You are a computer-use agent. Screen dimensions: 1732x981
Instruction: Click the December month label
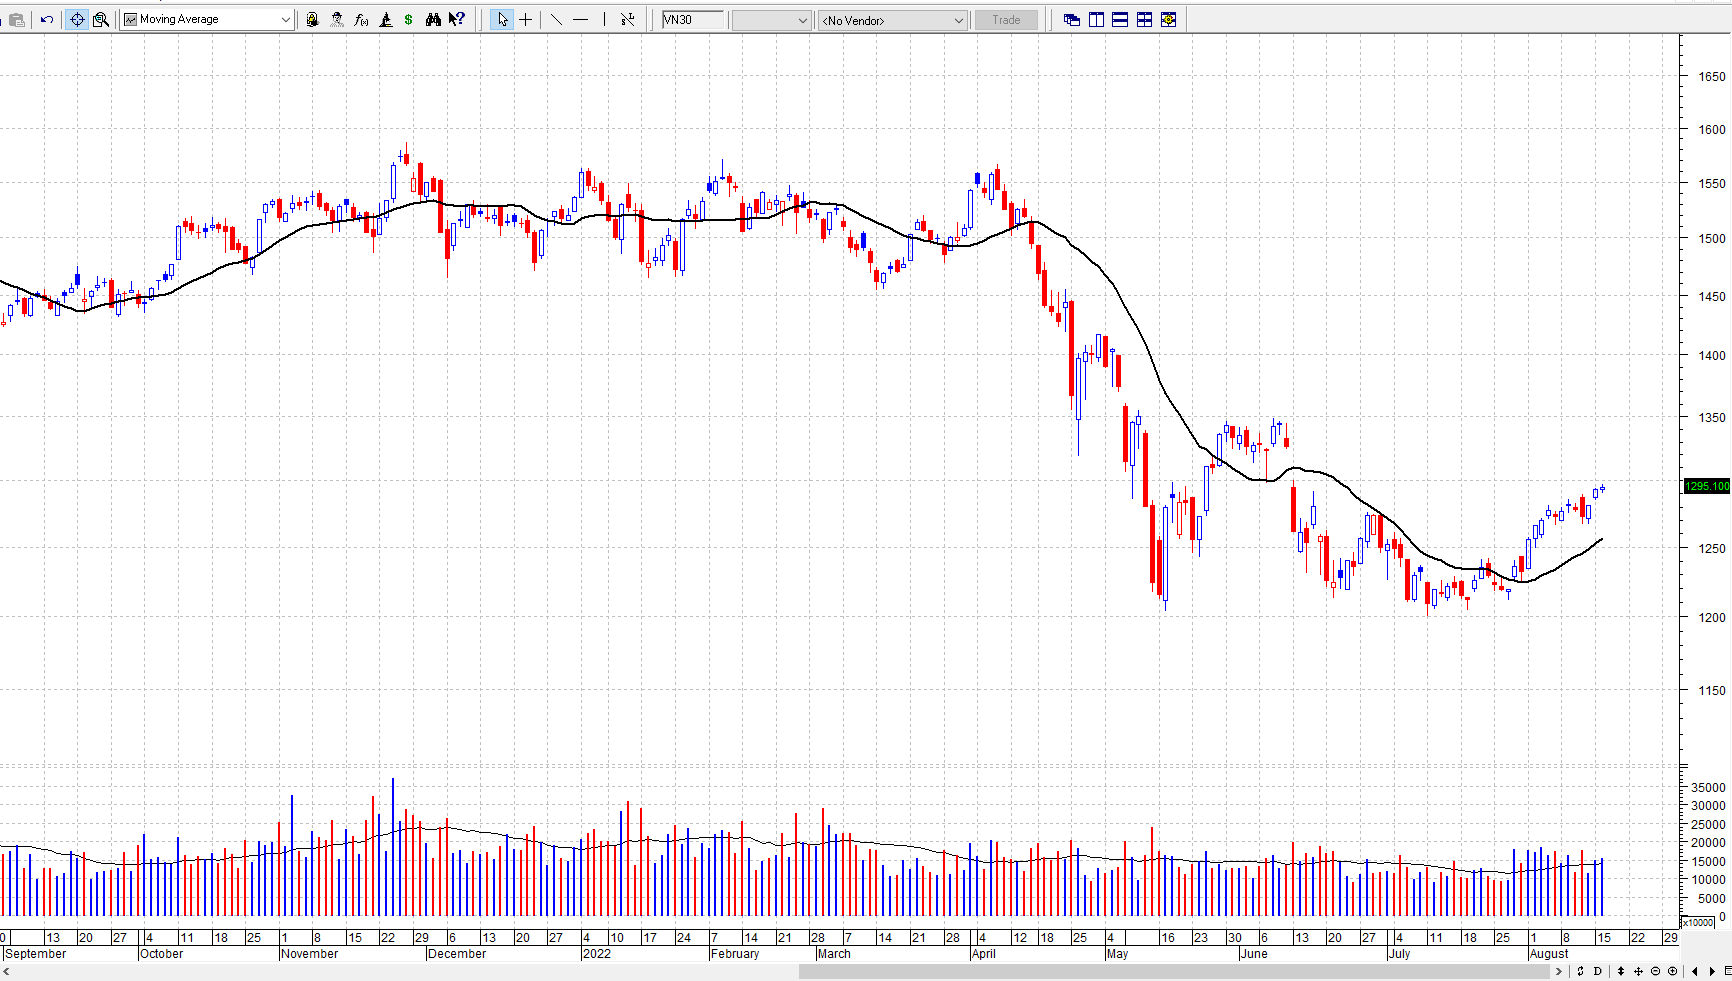click(457, 954)
